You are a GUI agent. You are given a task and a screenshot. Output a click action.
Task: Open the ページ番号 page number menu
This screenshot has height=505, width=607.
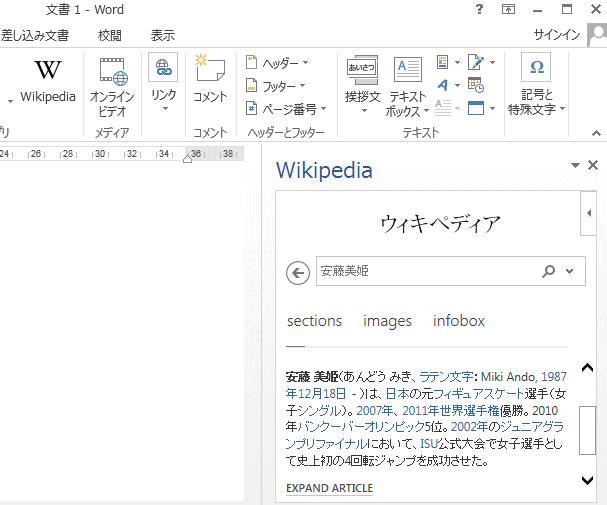[286, 109]
